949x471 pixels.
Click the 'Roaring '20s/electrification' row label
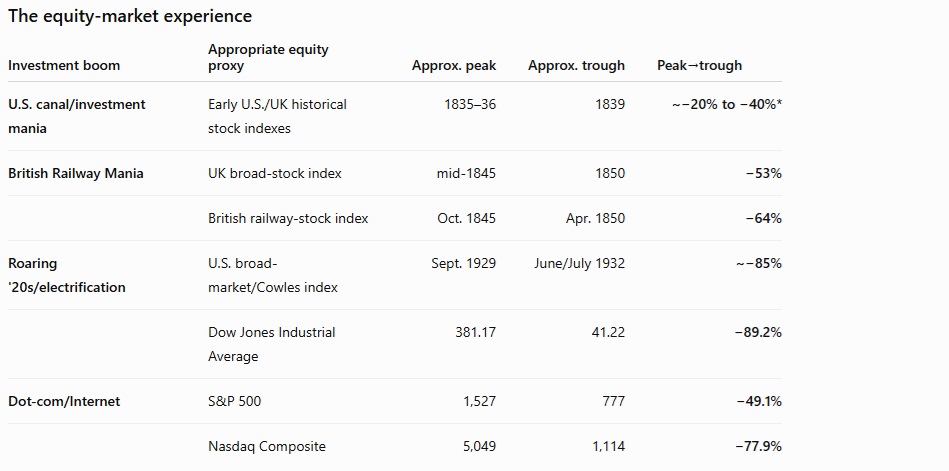[67, 275]
